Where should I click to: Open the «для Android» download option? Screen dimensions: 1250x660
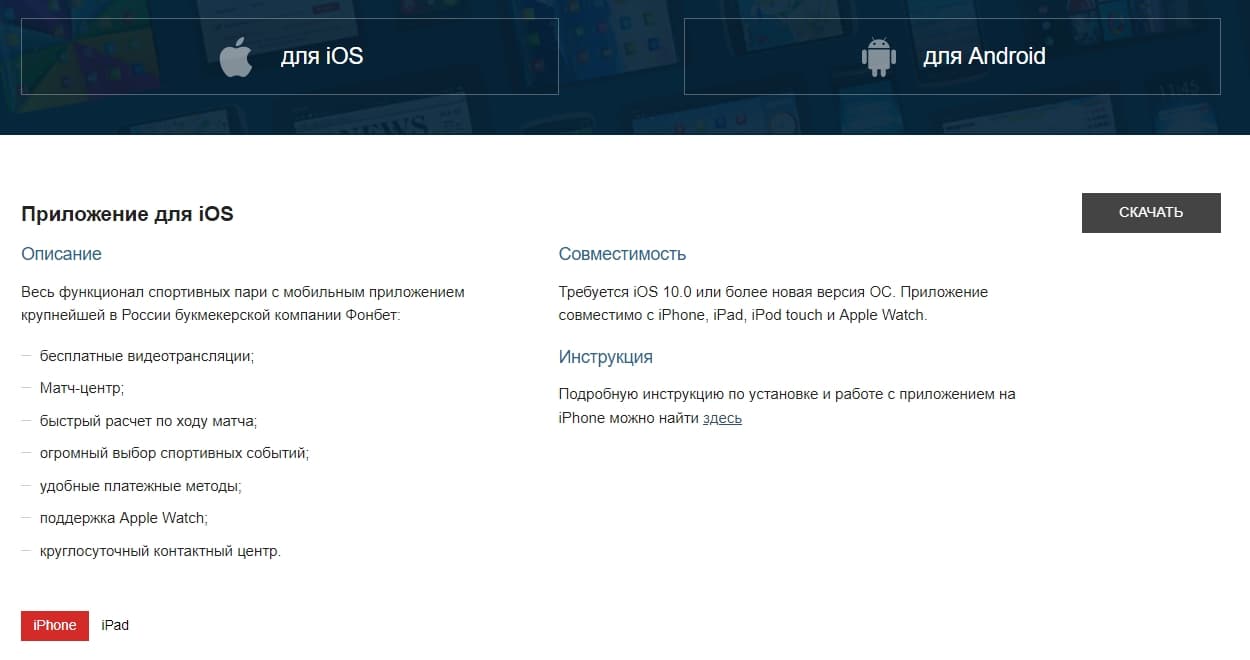pos(952,56)
